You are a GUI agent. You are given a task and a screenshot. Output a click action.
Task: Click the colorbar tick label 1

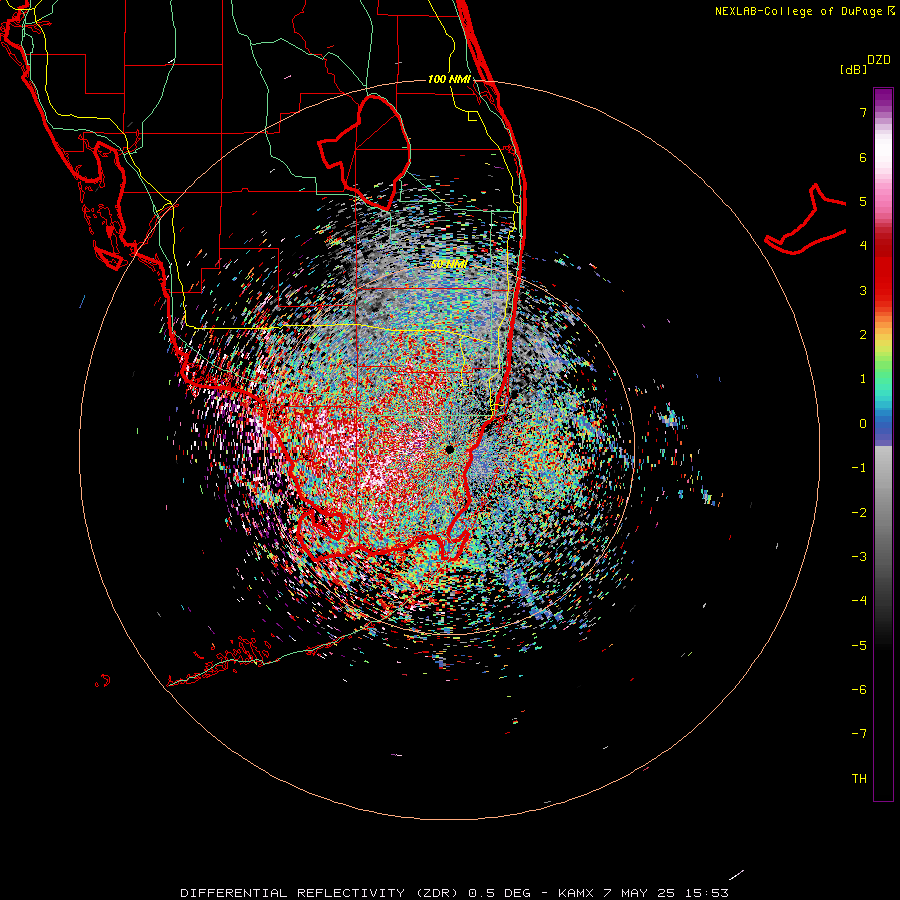point(863,379)
